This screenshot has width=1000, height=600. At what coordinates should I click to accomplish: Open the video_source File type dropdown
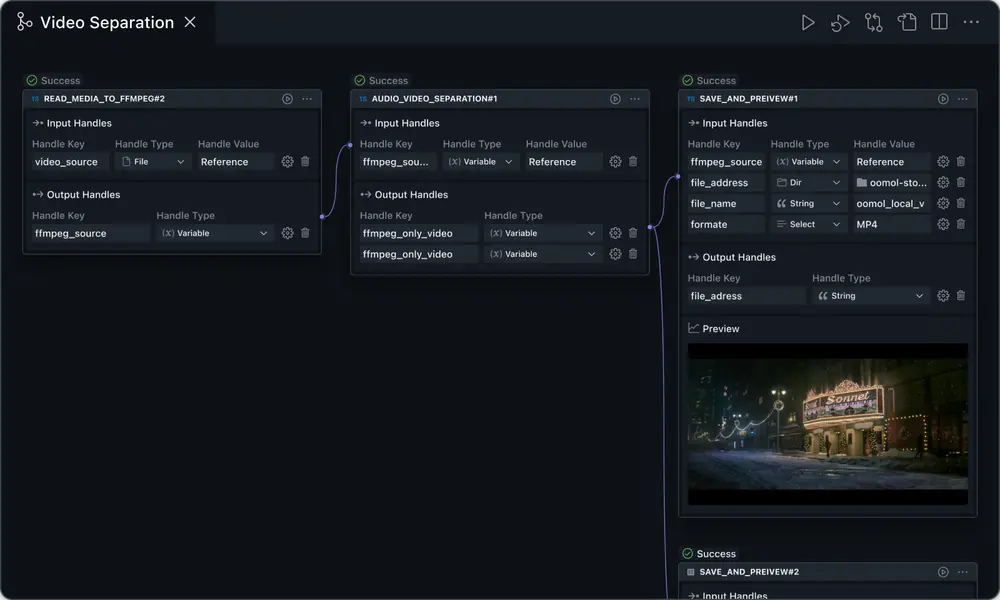[x=153, y=162]
